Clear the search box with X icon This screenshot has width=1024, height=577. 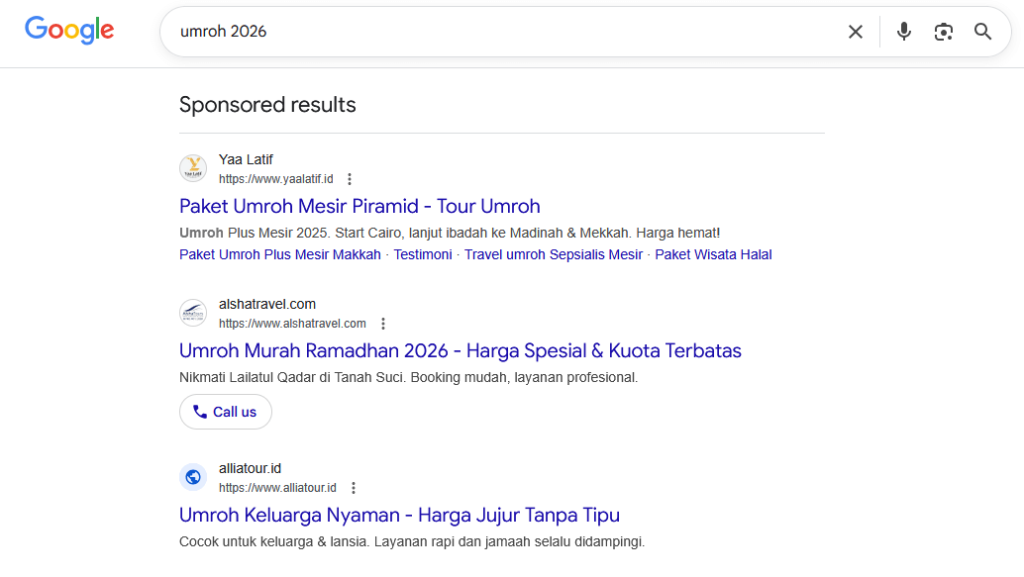point(855,32)
